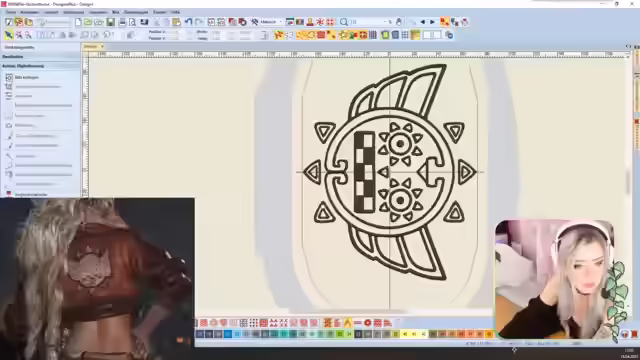The width and height of the screenshot is (640, 360).
Task: Click the trash bin icon in second toolbar
Action: [395, 35]
